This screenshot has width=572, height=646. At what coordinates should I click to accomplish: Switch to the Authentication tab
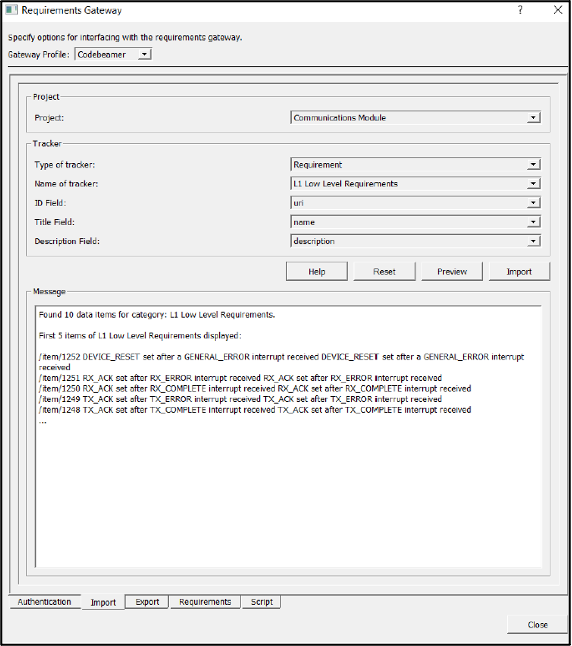point(45,602)
